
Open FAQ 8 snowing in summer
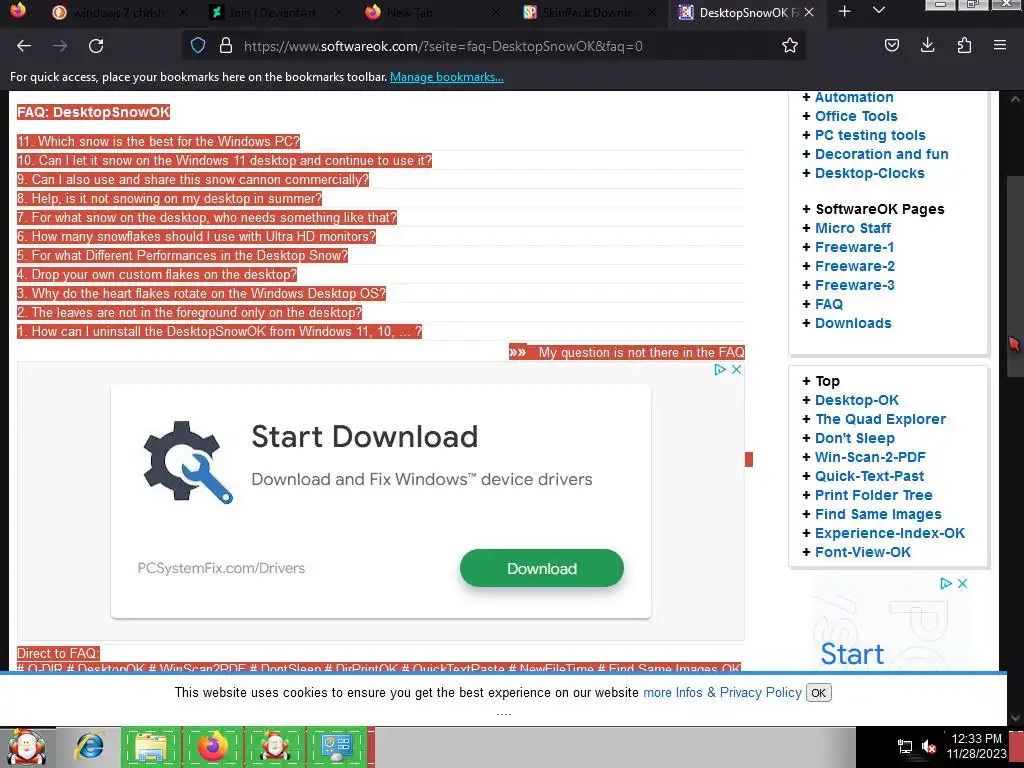[x=170, y=198]
